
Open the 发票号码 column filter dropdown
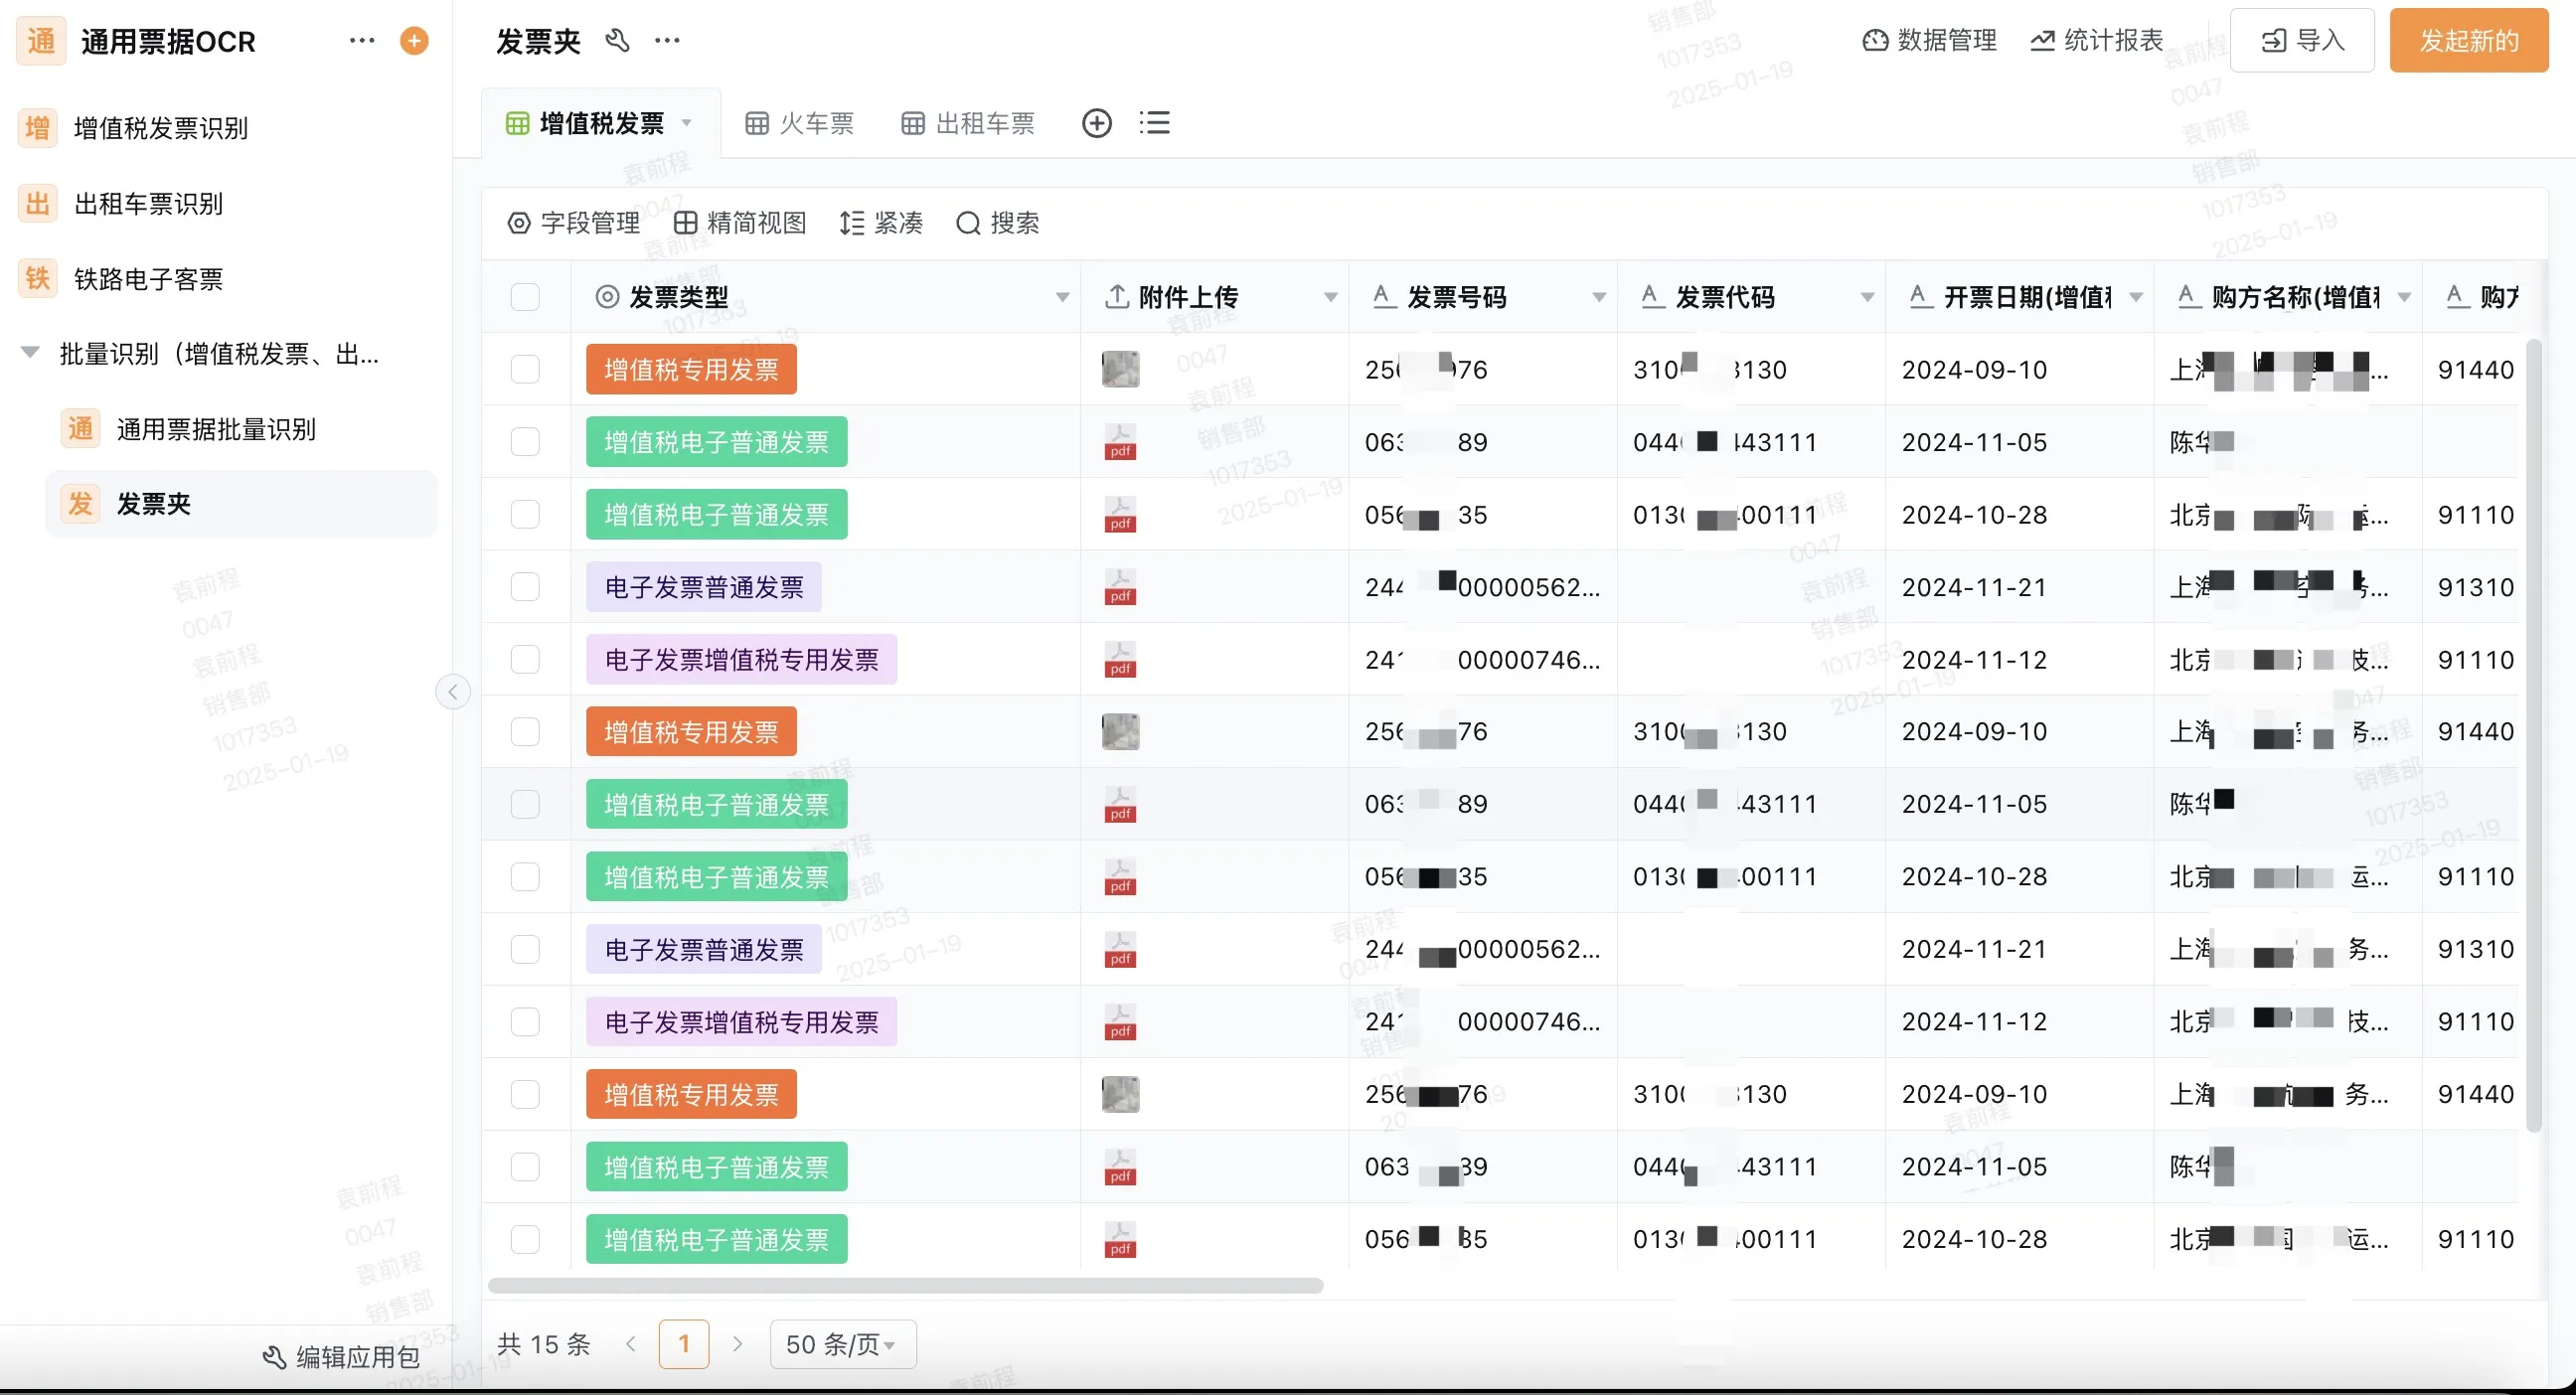[x=1598, y=296]
